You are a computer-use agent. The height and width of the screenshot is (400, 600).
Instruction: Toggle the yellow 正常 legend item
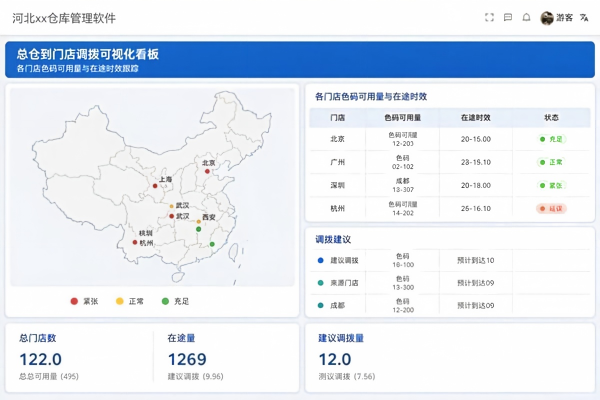click(x=130, y=301)
